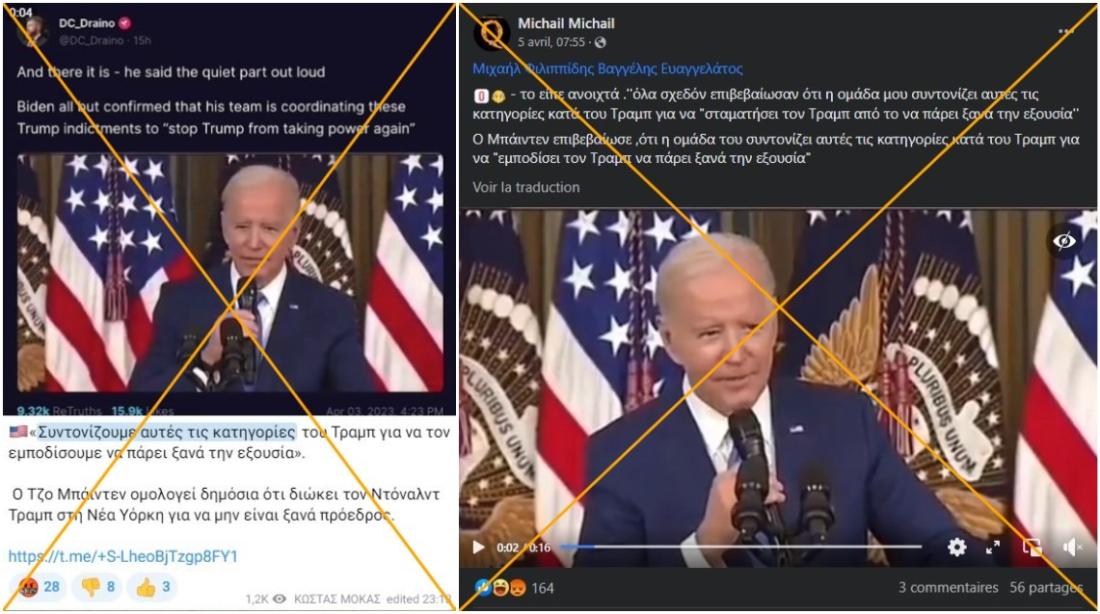Viewport: 1100px width, 614px height.
Task: Click thumbs up reaction with 3
Action: pyautogui.click(x=152, y=587)
